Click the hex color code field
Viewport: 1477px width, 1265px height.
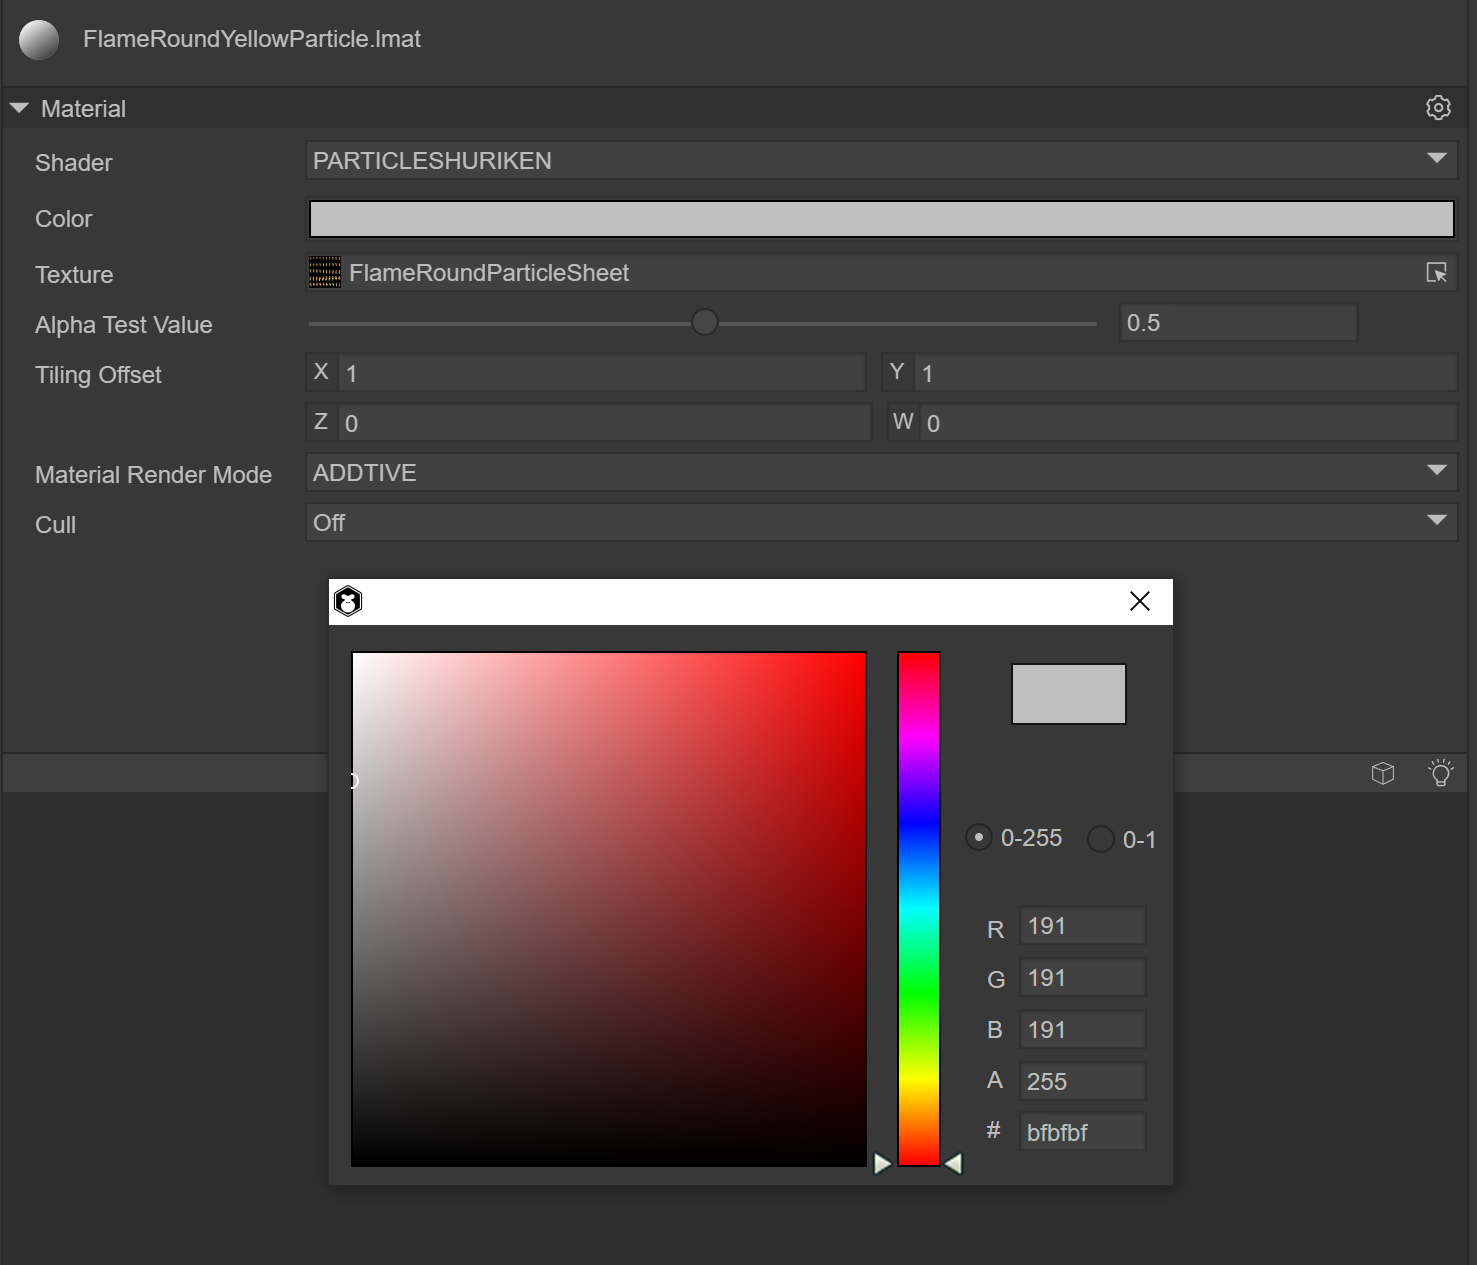click(1082, 1132)
